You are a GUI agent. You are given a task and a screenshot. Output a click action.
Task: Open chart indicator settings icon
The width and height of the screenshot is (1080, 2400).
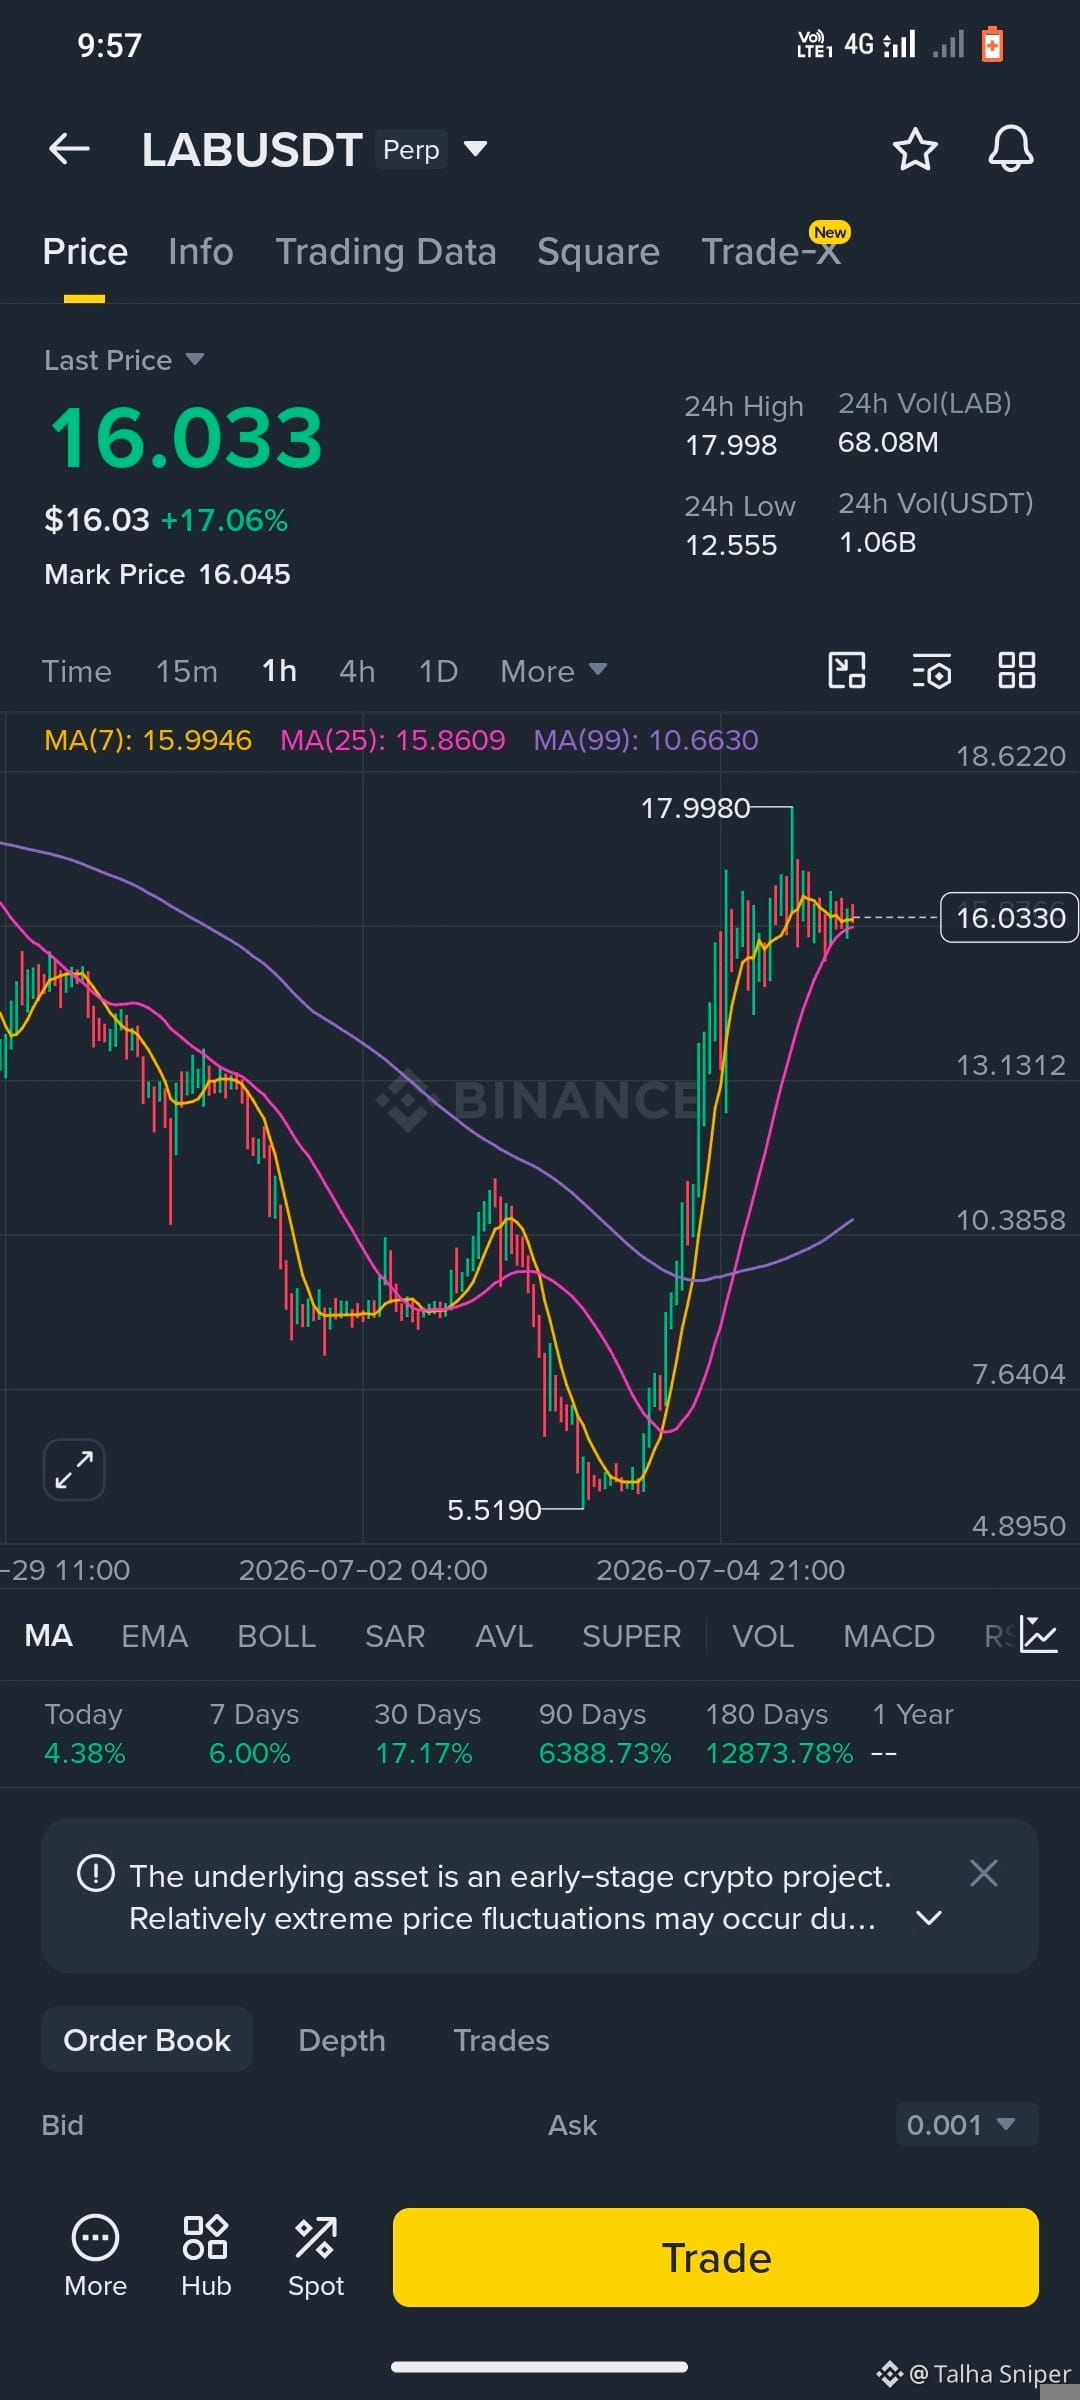[x=932, y=670]
